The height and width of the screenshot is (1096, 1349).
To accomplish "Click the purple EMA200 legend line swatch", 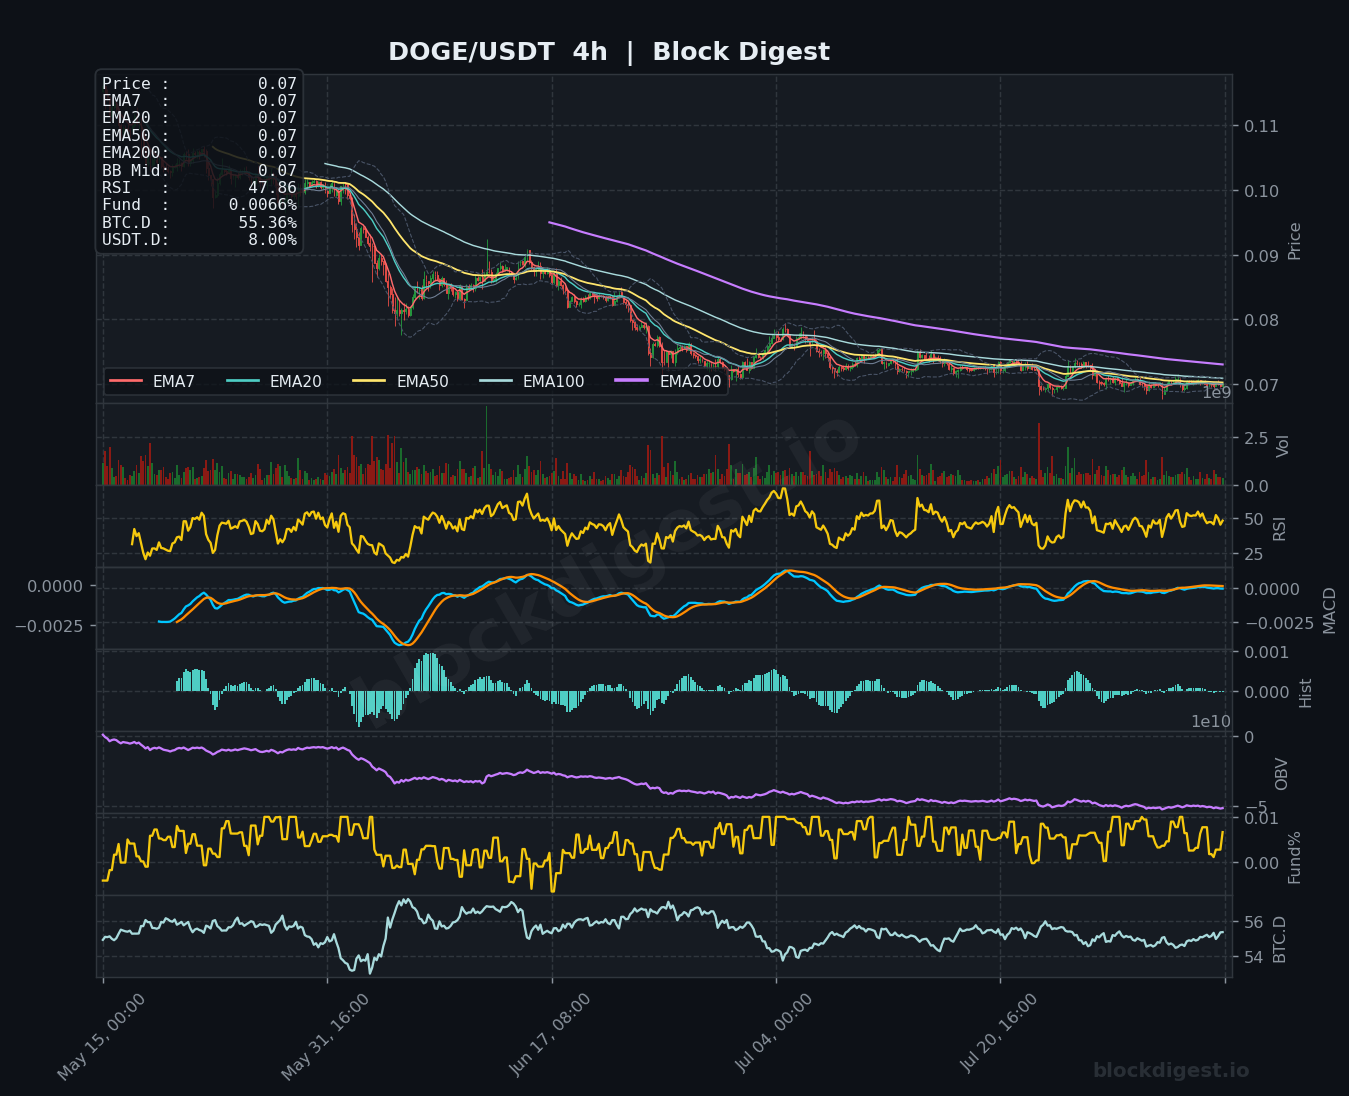I will click(633, 381).
